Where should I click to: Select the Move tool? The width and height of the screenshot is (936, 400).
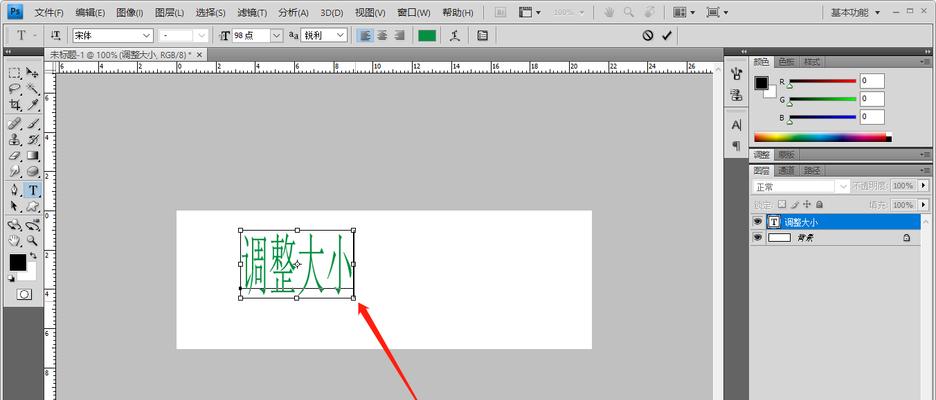[32, 73]
